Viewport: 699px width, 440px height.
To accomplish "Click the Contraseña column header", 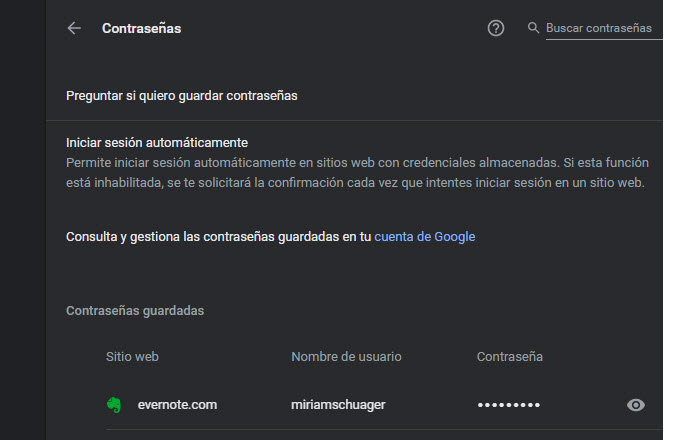I will 510,357.
